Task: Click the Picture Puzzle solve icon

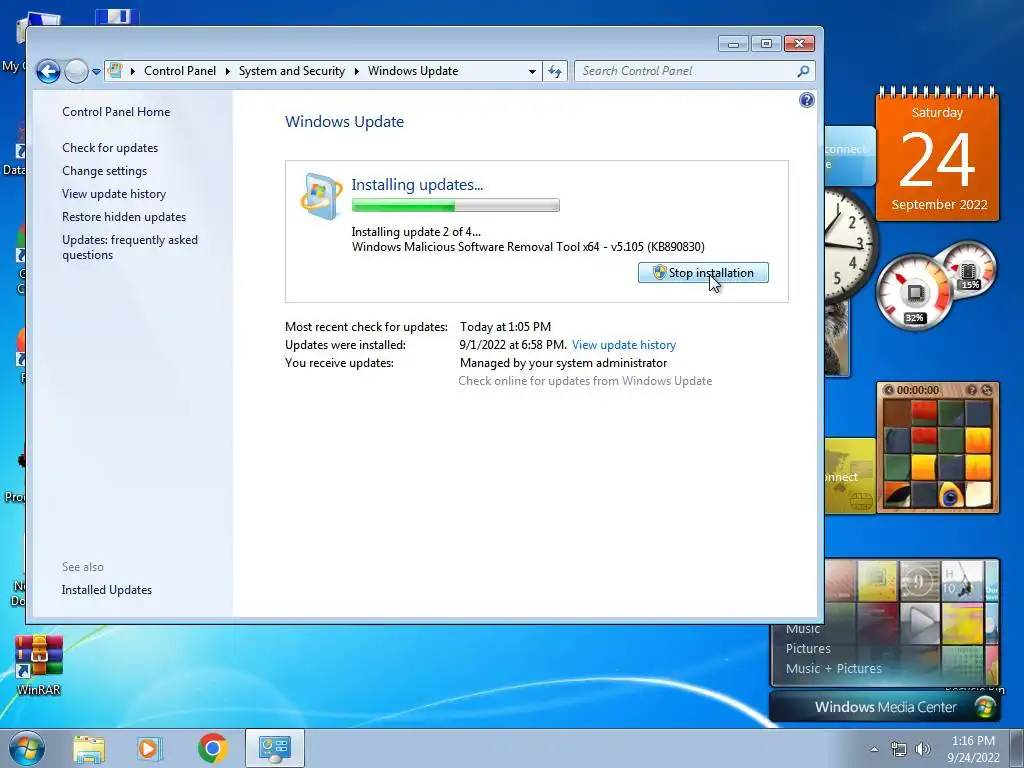Action: click(x=986, y=390)
